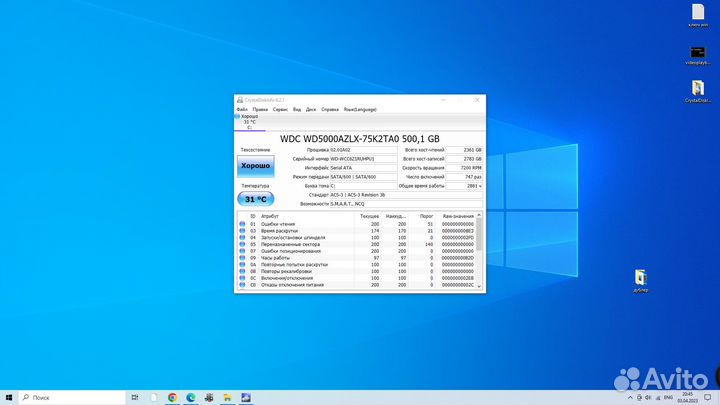This screenshot has height=405, width=720.
Task: Click status icon for Повторные попытки раскрутки
Action: (x=242, y=264)
